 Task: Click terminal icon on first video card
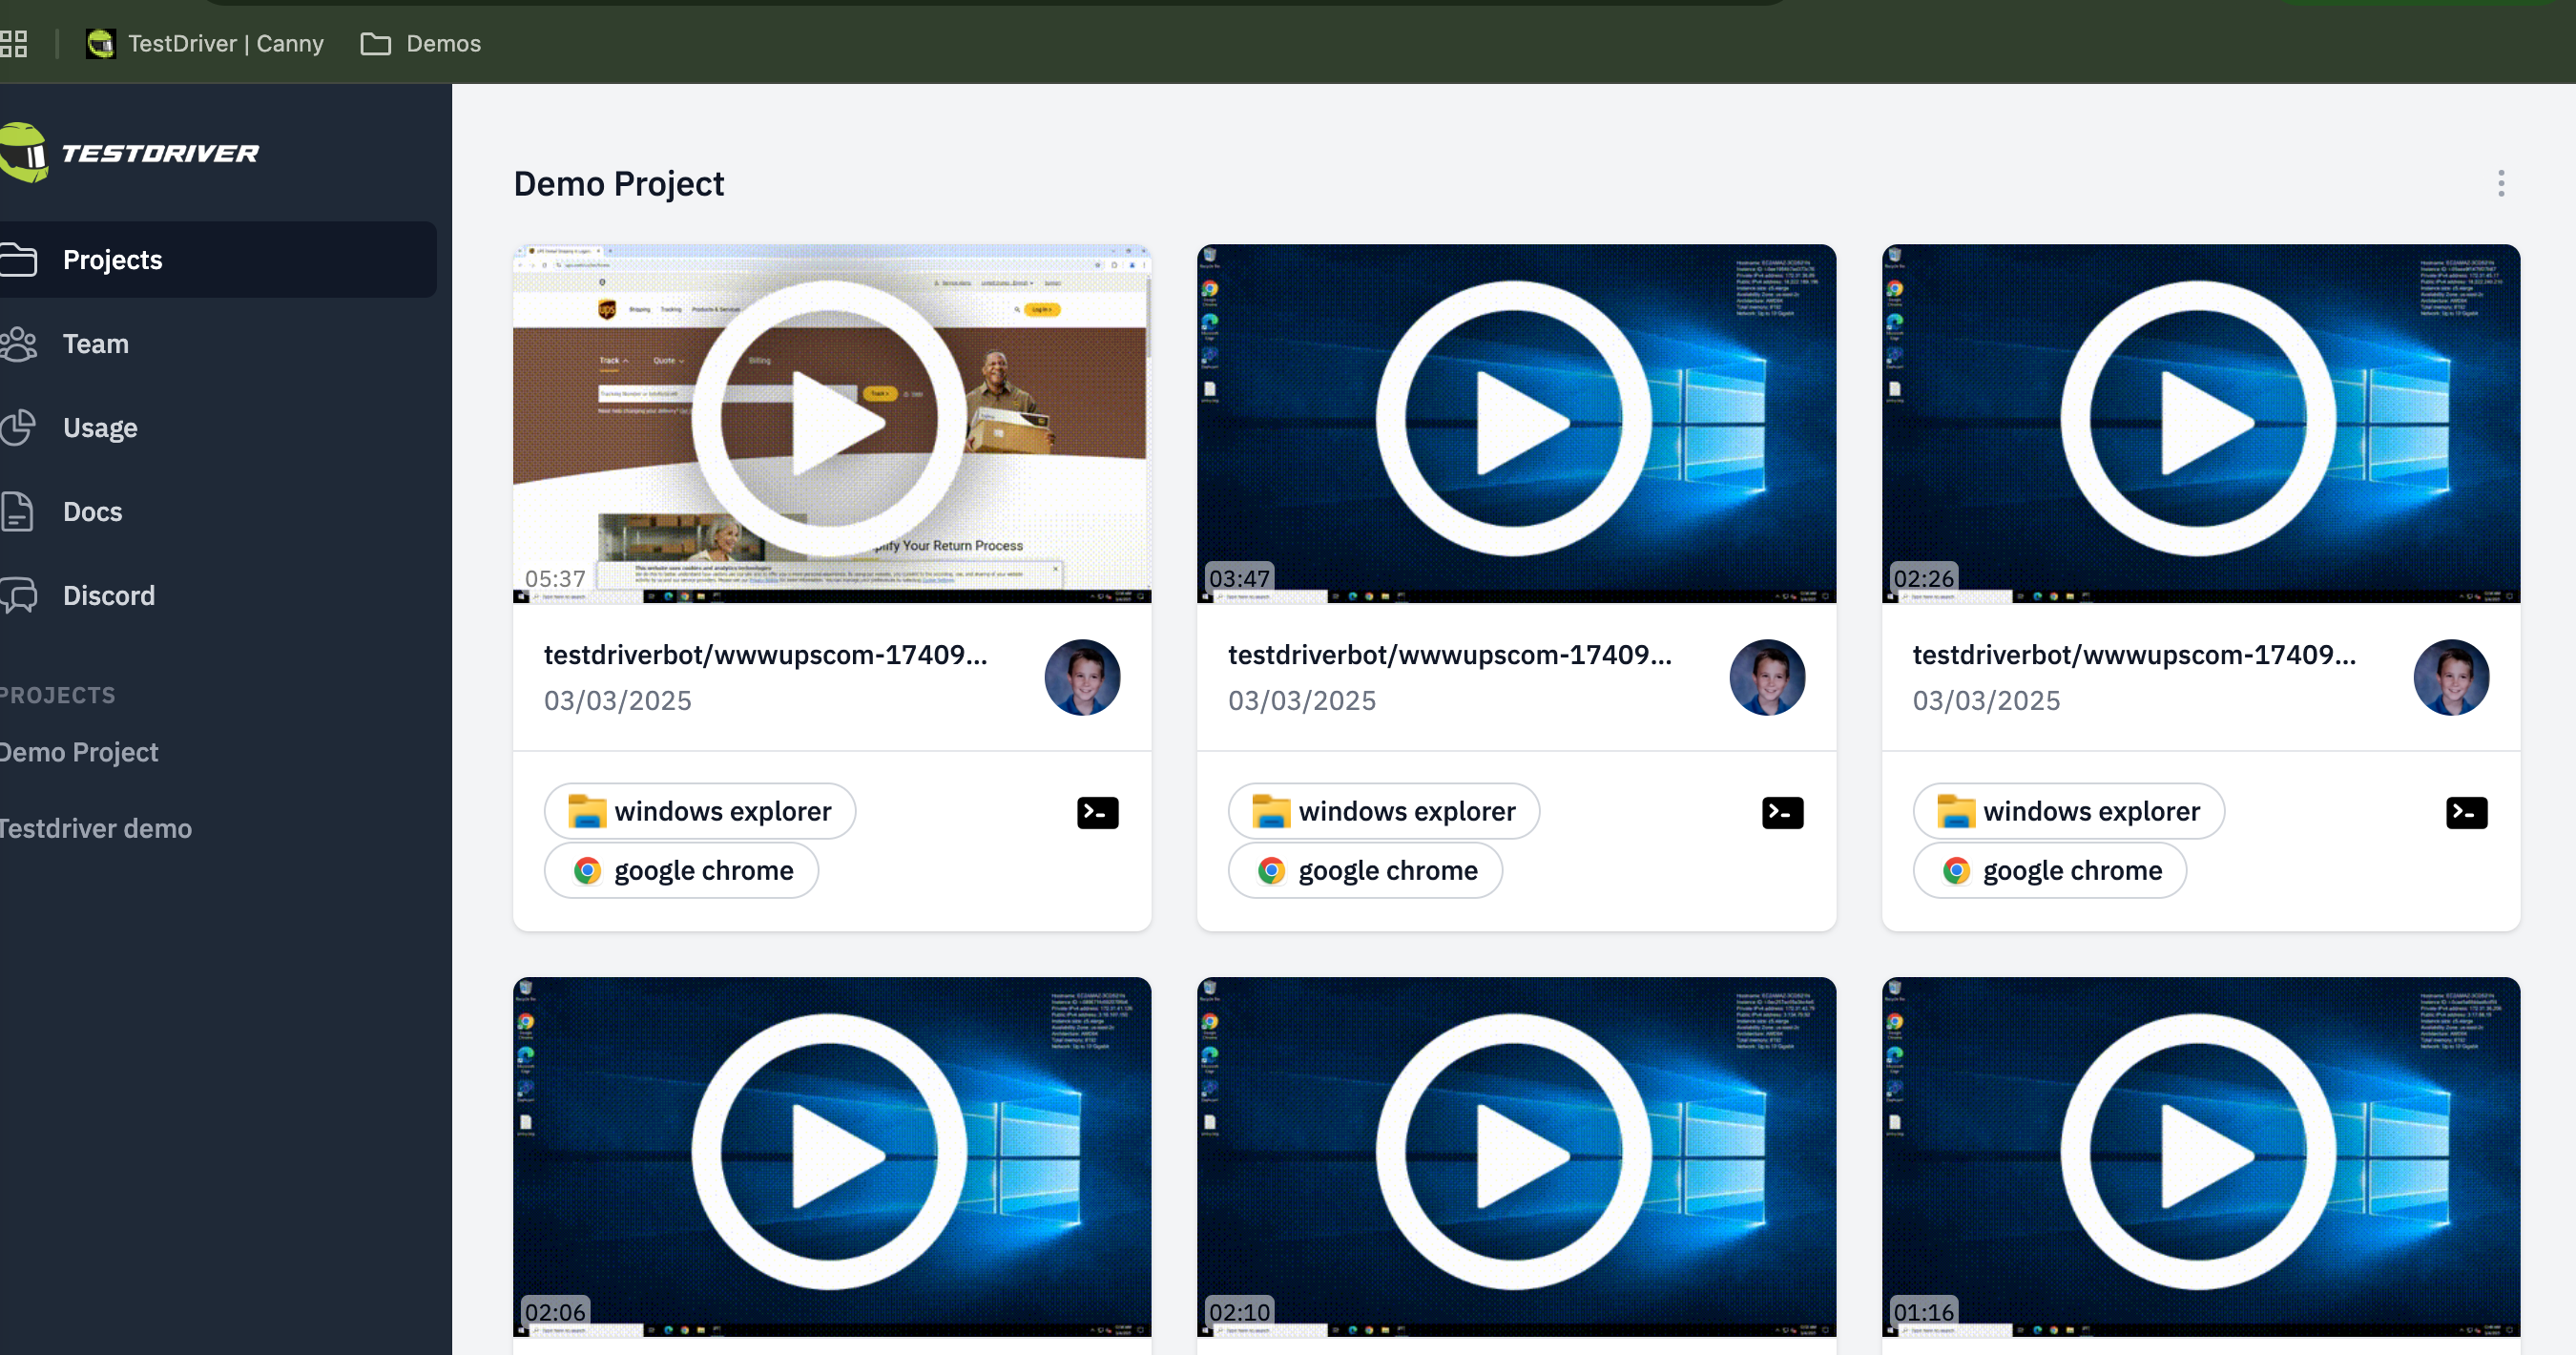1097,813
